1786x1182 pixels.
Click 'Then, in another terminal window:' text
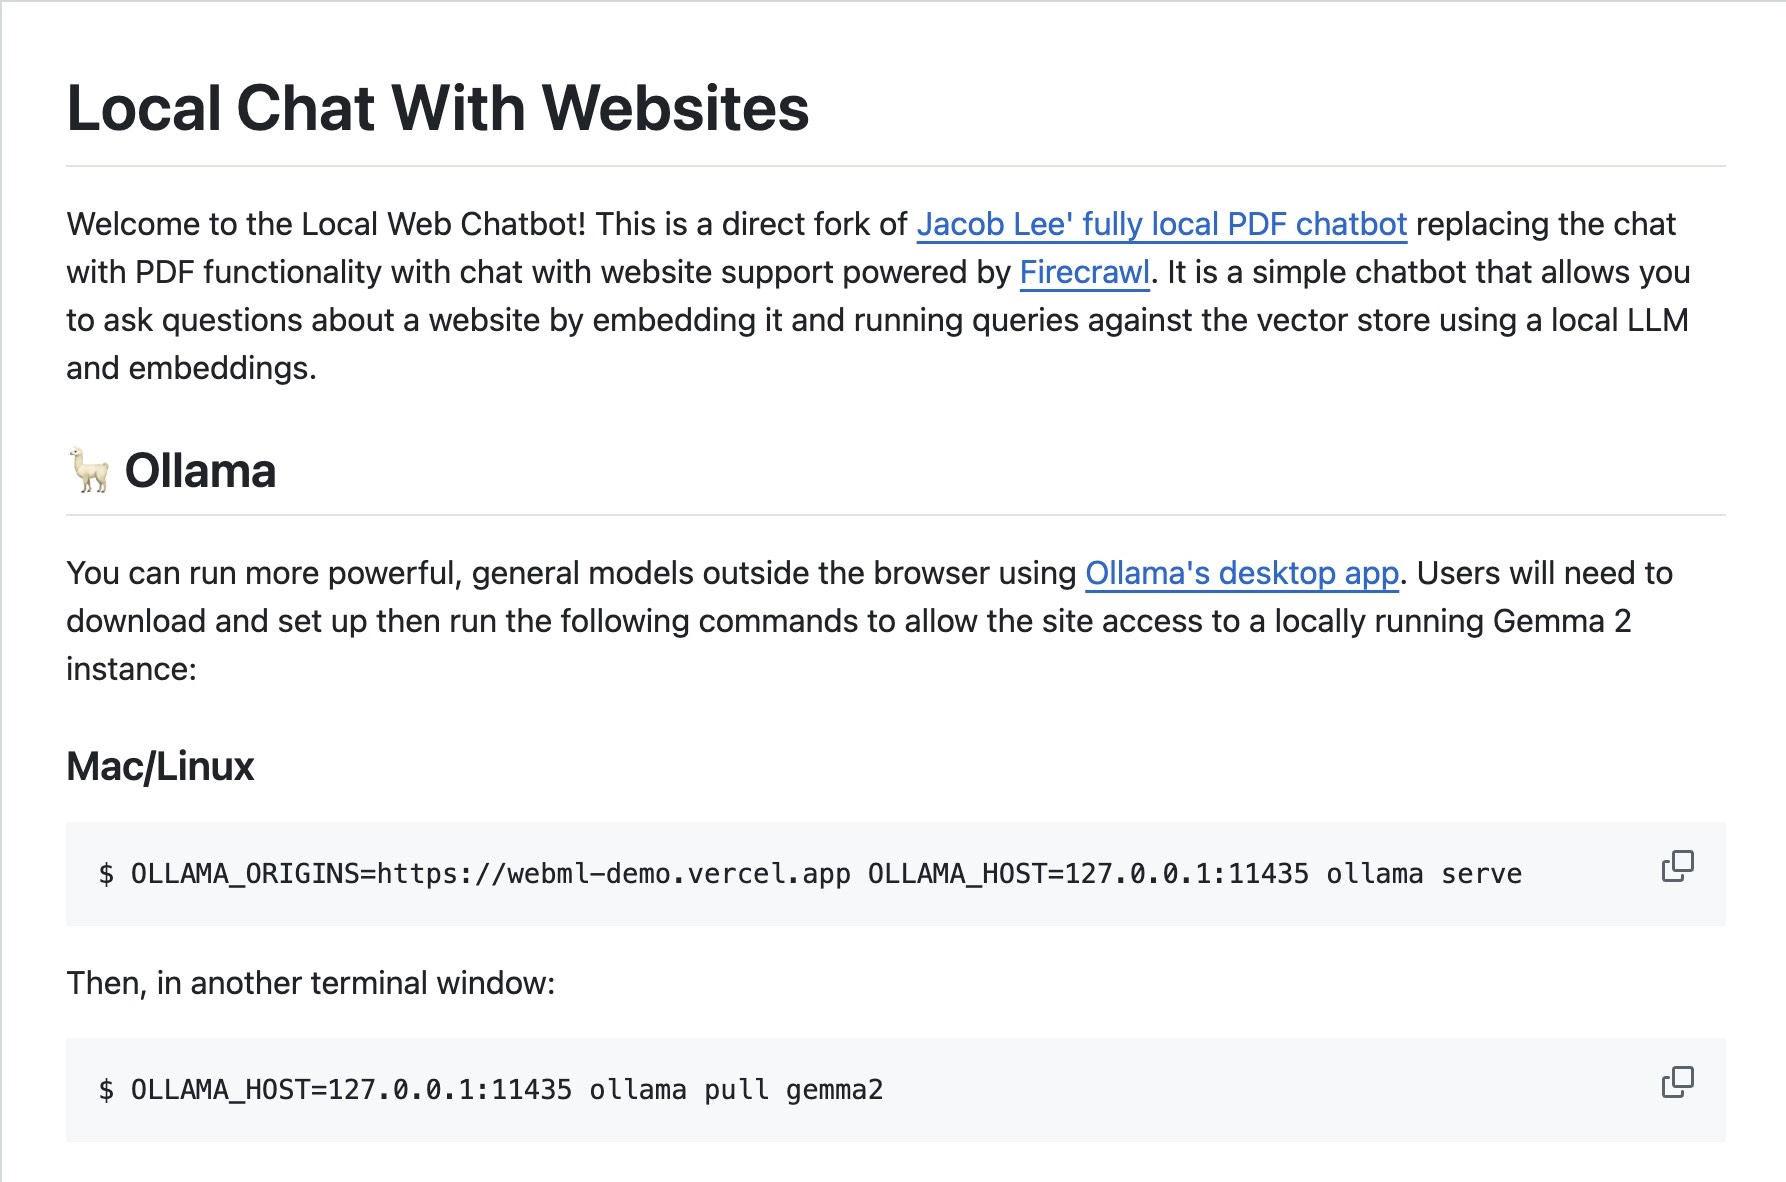[310, 983]
